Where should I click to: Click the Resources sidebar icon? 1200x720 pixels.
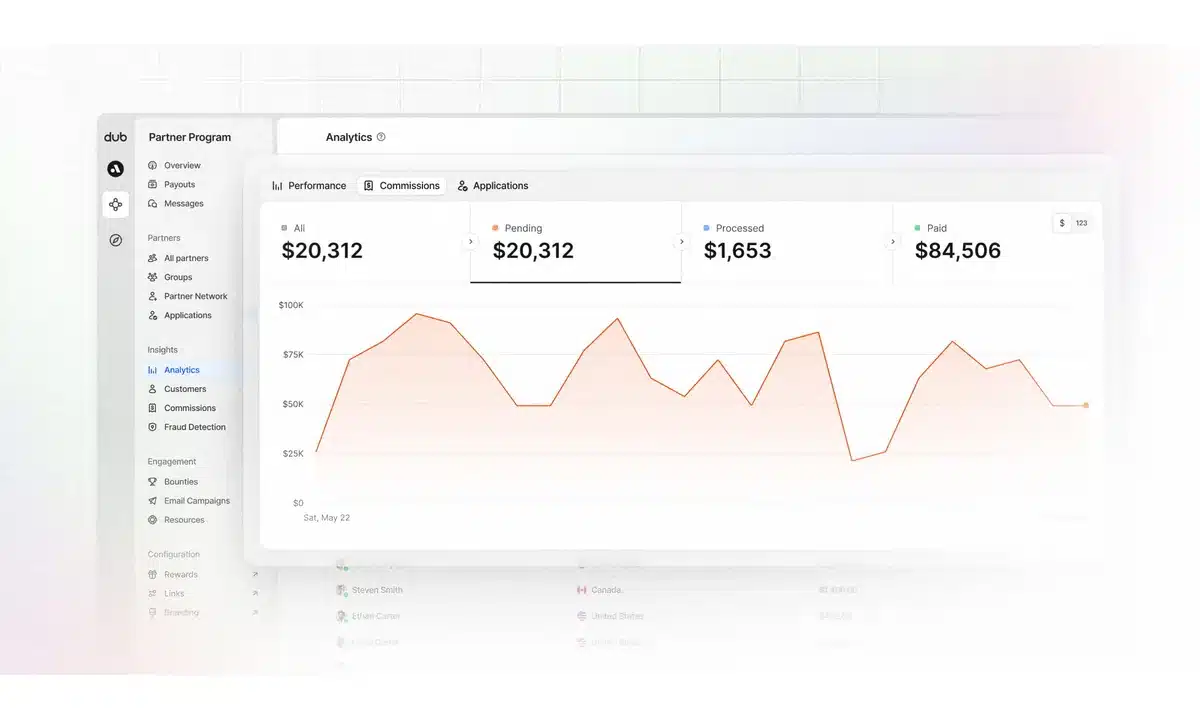(x=152, y=519)
